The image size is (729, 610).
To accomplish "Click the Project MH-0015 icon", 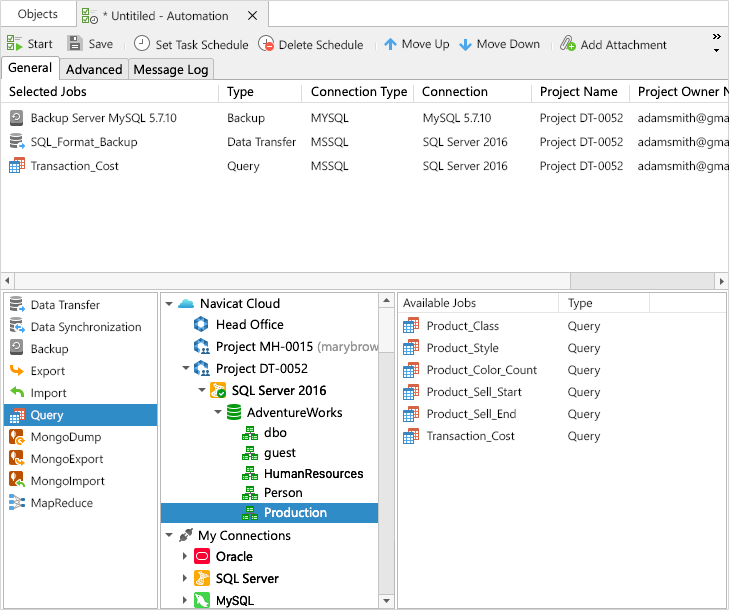I will pyautogui.click(x=201, y=346).
